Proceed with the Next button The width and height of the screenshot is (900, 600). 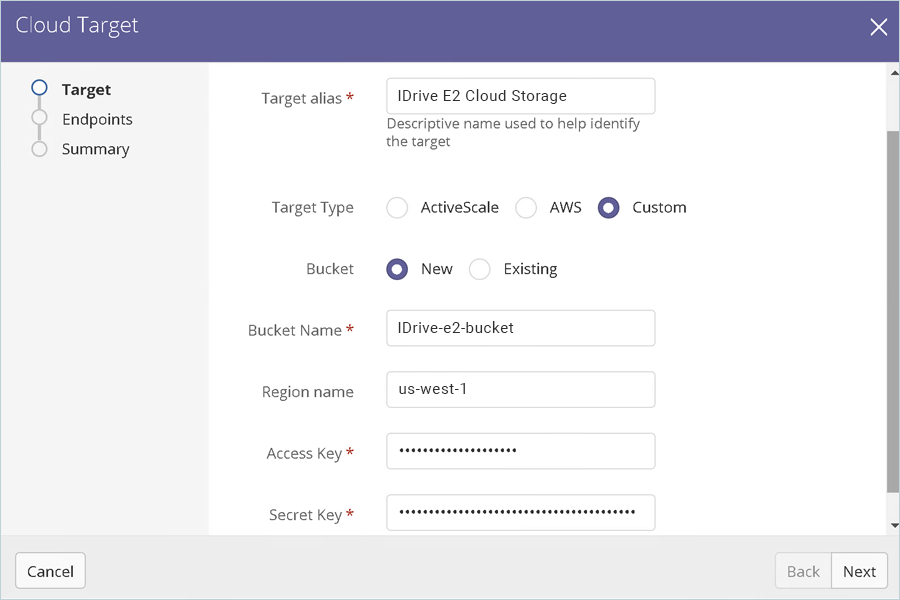click(x=859, y=571)
